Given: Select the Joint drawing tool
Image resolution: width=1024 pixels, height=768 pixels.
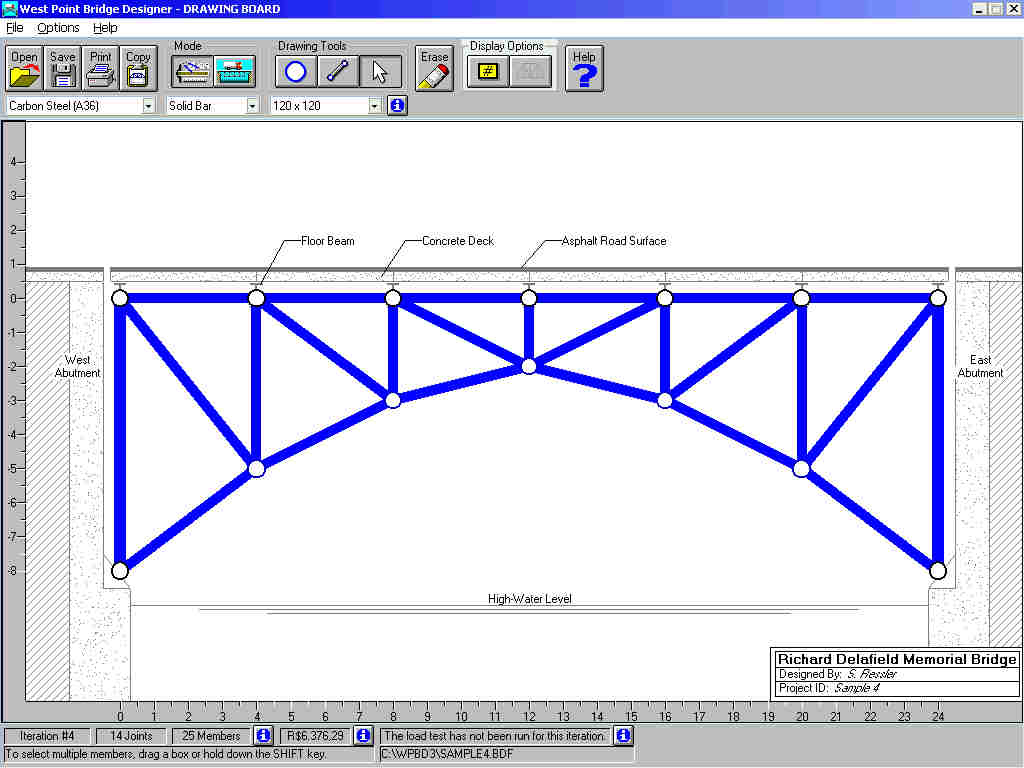Looking at the screenshot, I should (x=296, y=71).
